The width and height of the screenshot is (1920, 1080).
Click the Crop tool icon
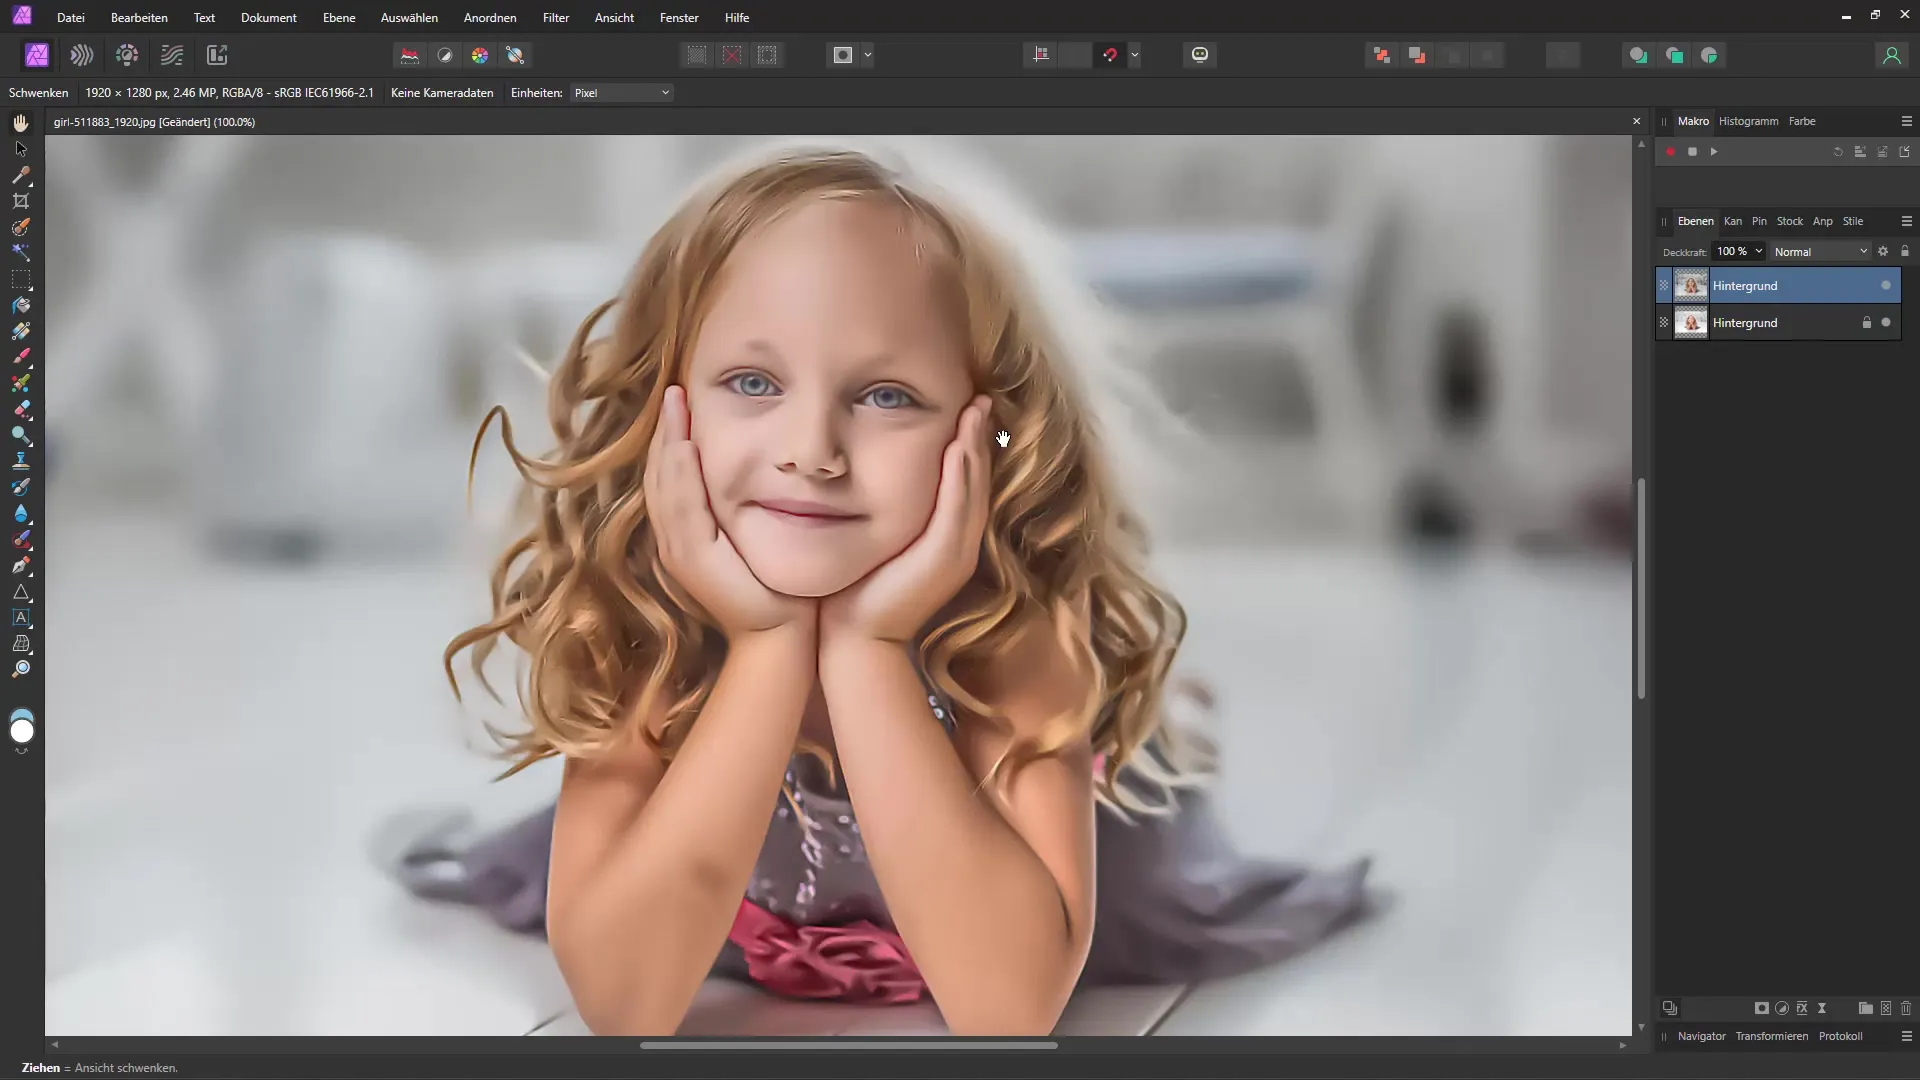20,200
